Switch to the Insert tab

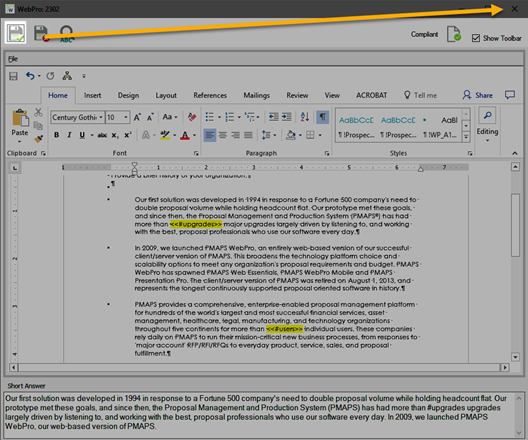[93, 95]
